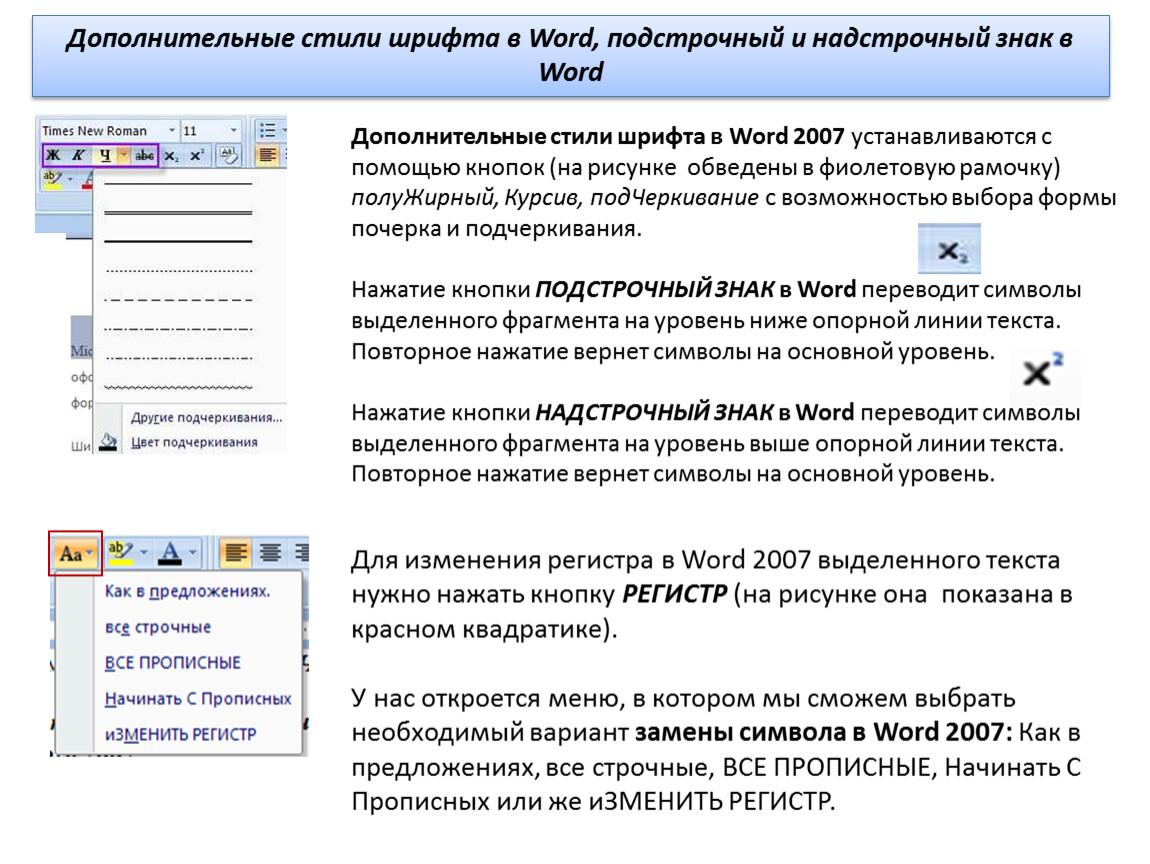Apply strikethrough with the abc button
The width and height of the screenshot is (1150, 864).
pos(144,155)
